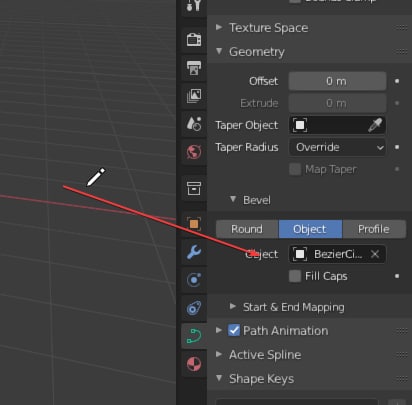Animate the Fill Caps property dot
Image resolution: width=412 pixels, height=405 pixels.
pos(397,276)
